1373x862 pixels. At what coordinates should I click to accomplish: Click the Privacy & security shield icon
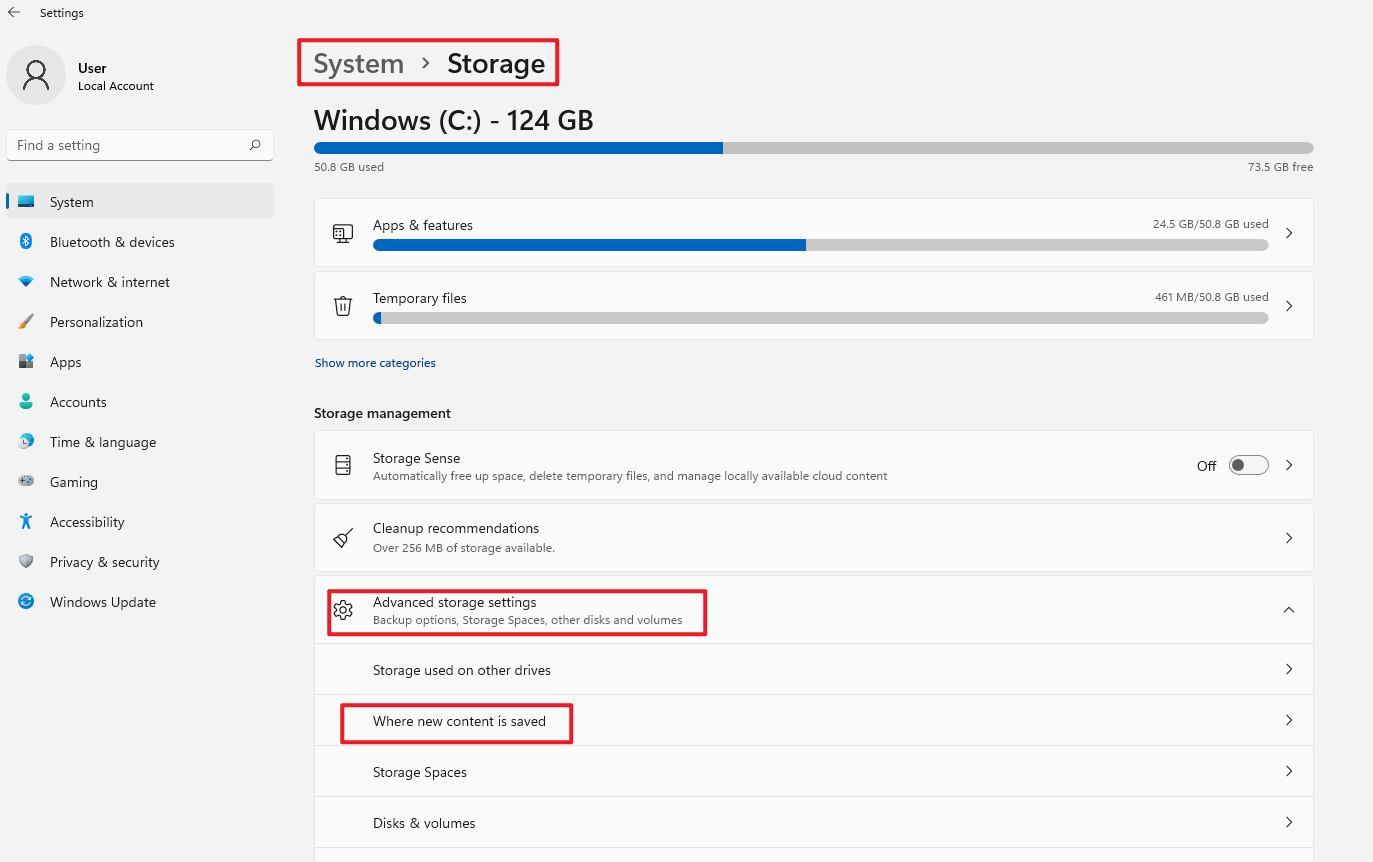[x=26, y=562]
